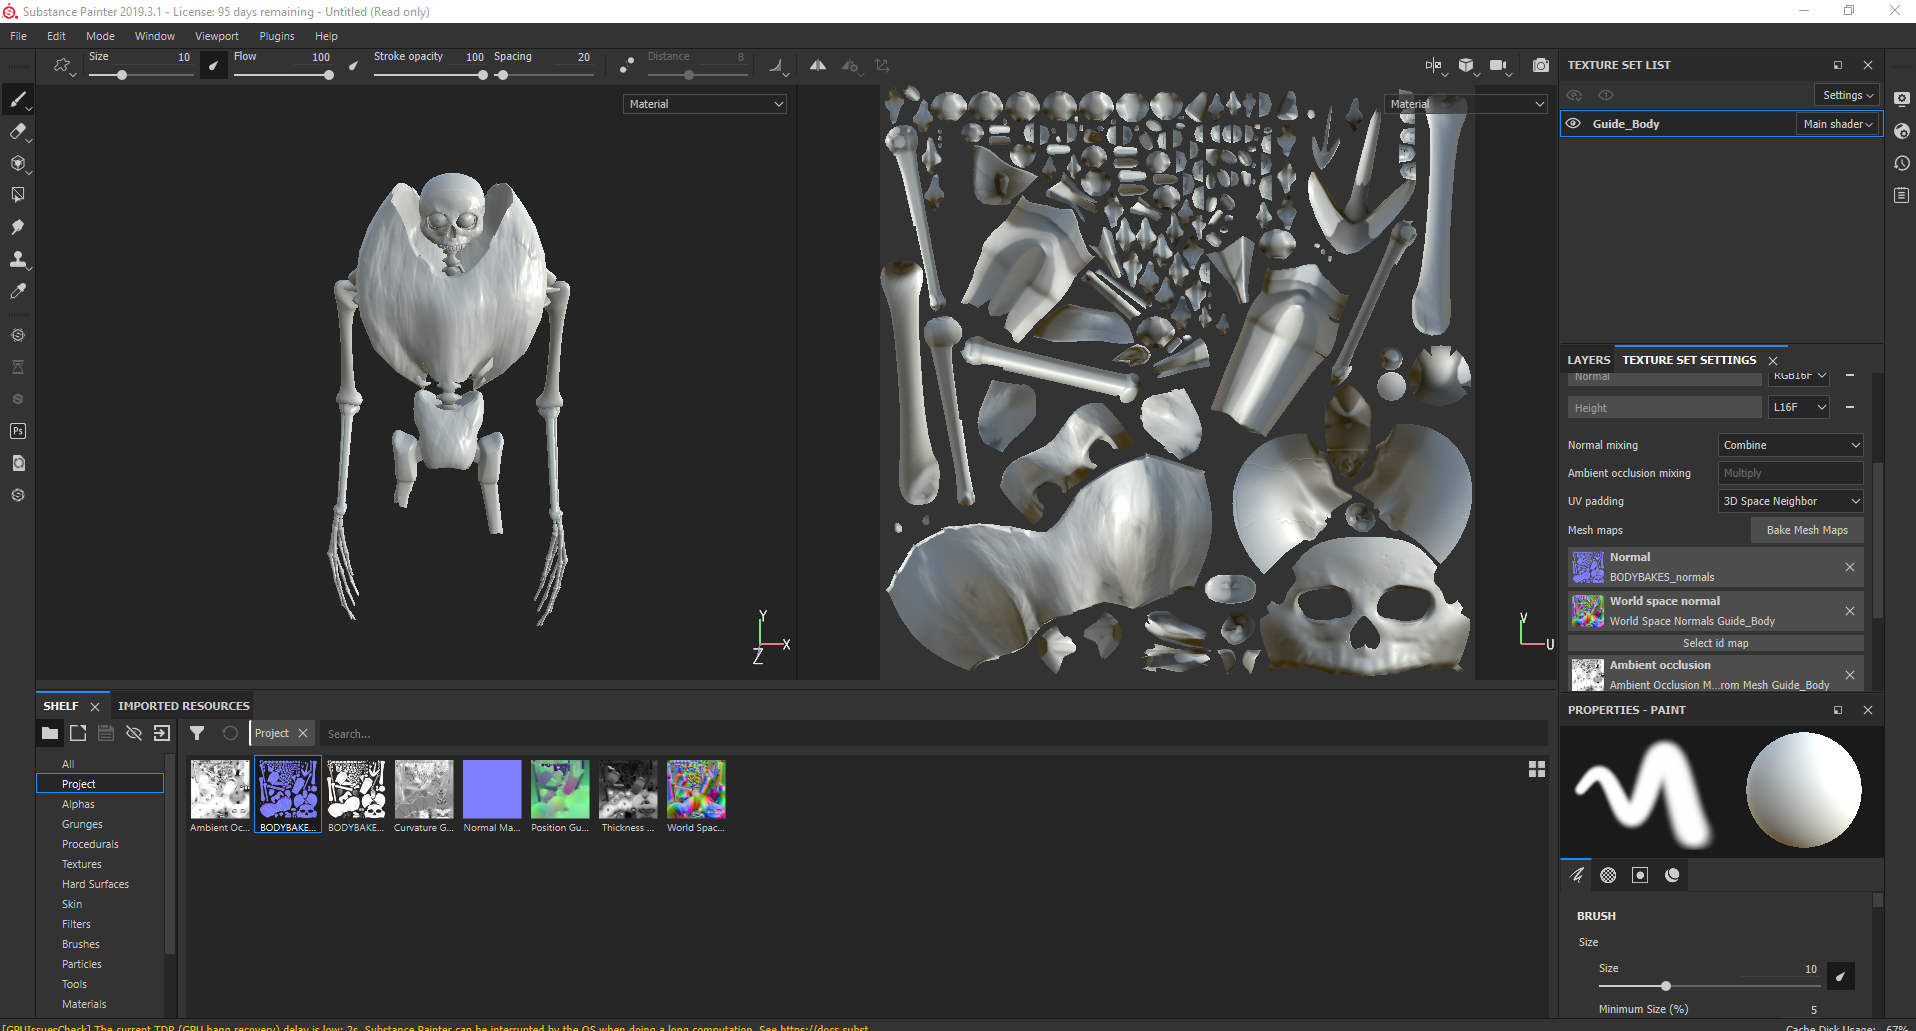Click the Bake Mesh Maps button
1916x1031 pixels.
[x=1806, y=530]
